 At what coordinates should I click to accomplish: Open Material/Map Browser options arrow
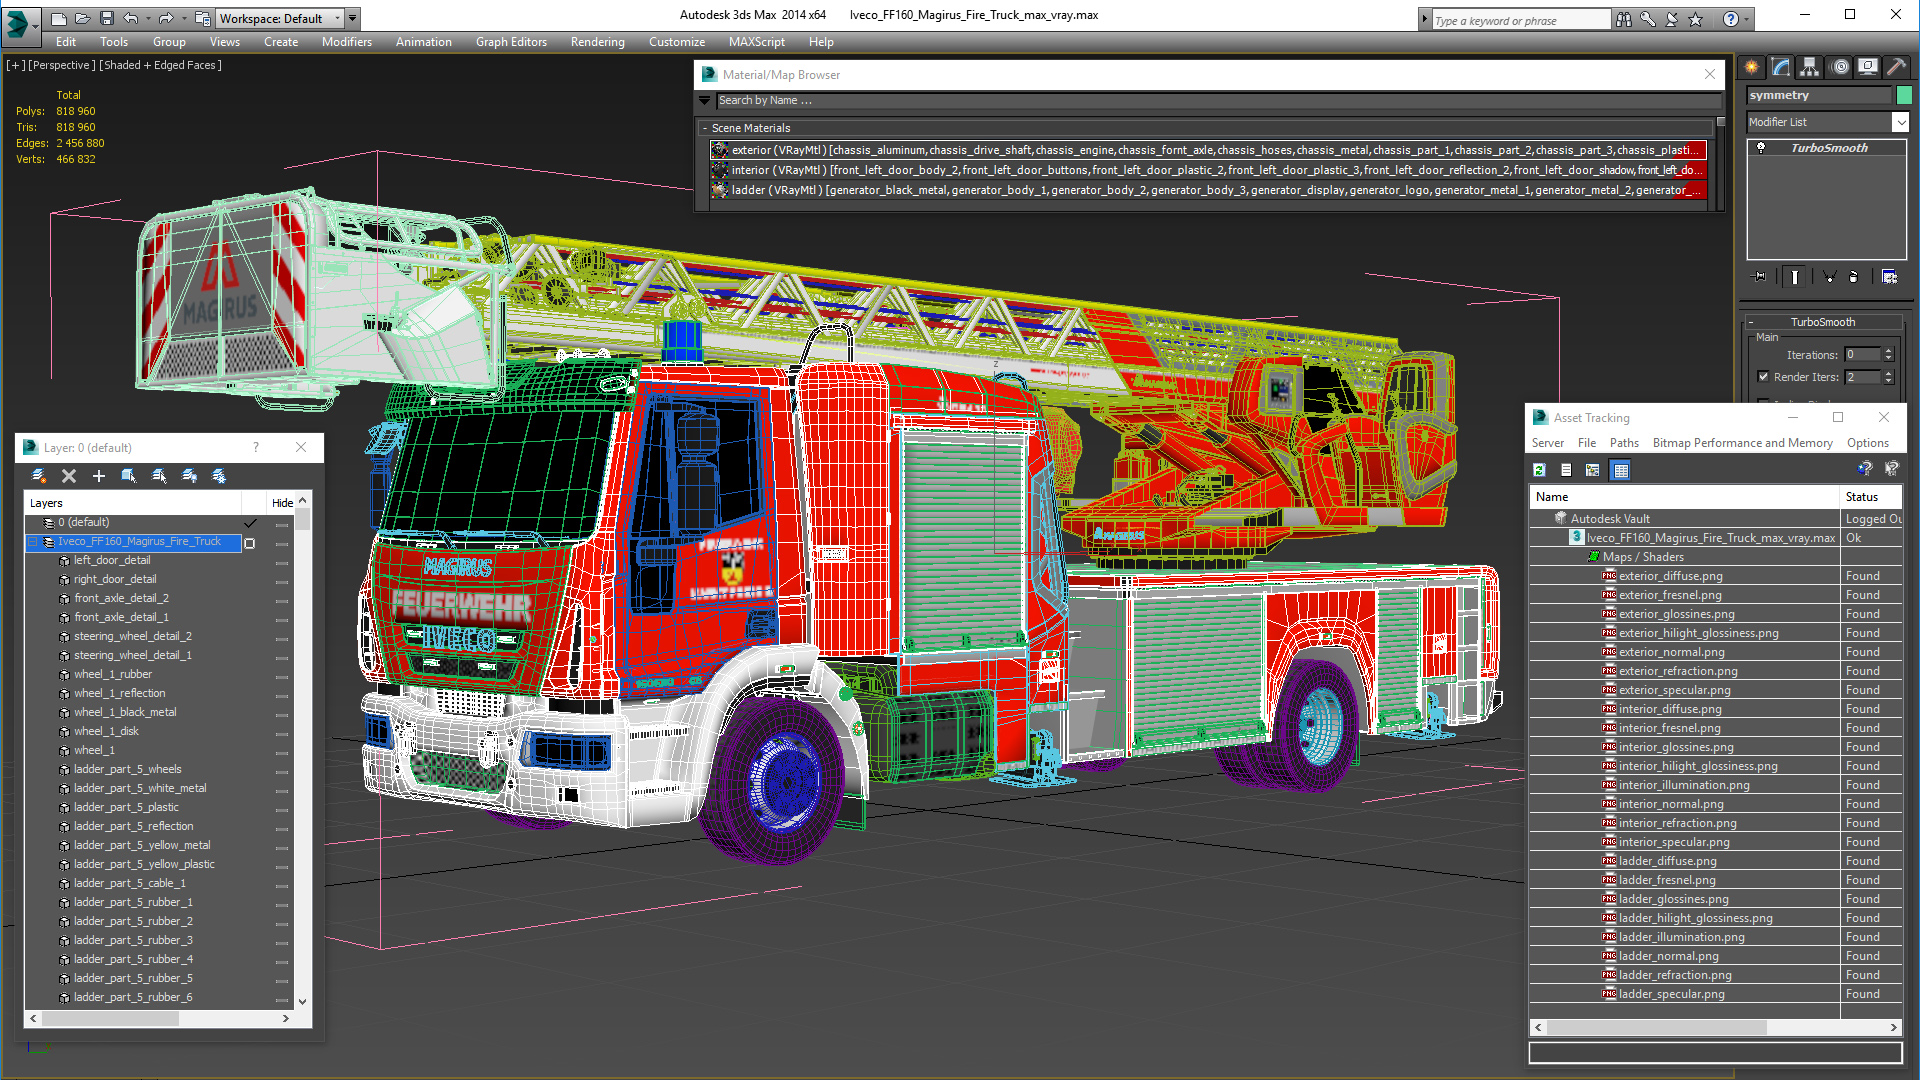click(x=705, y=101)
